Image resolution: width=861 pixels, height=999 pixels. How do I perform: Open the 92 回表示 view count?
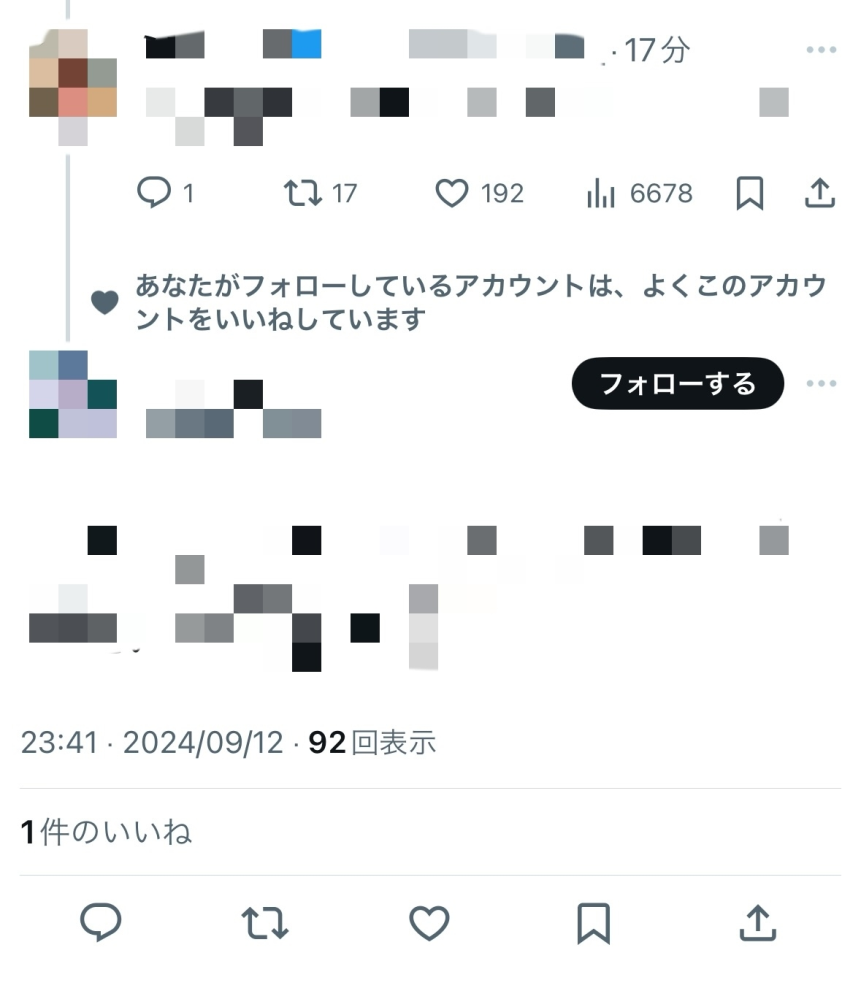point(372,742)
